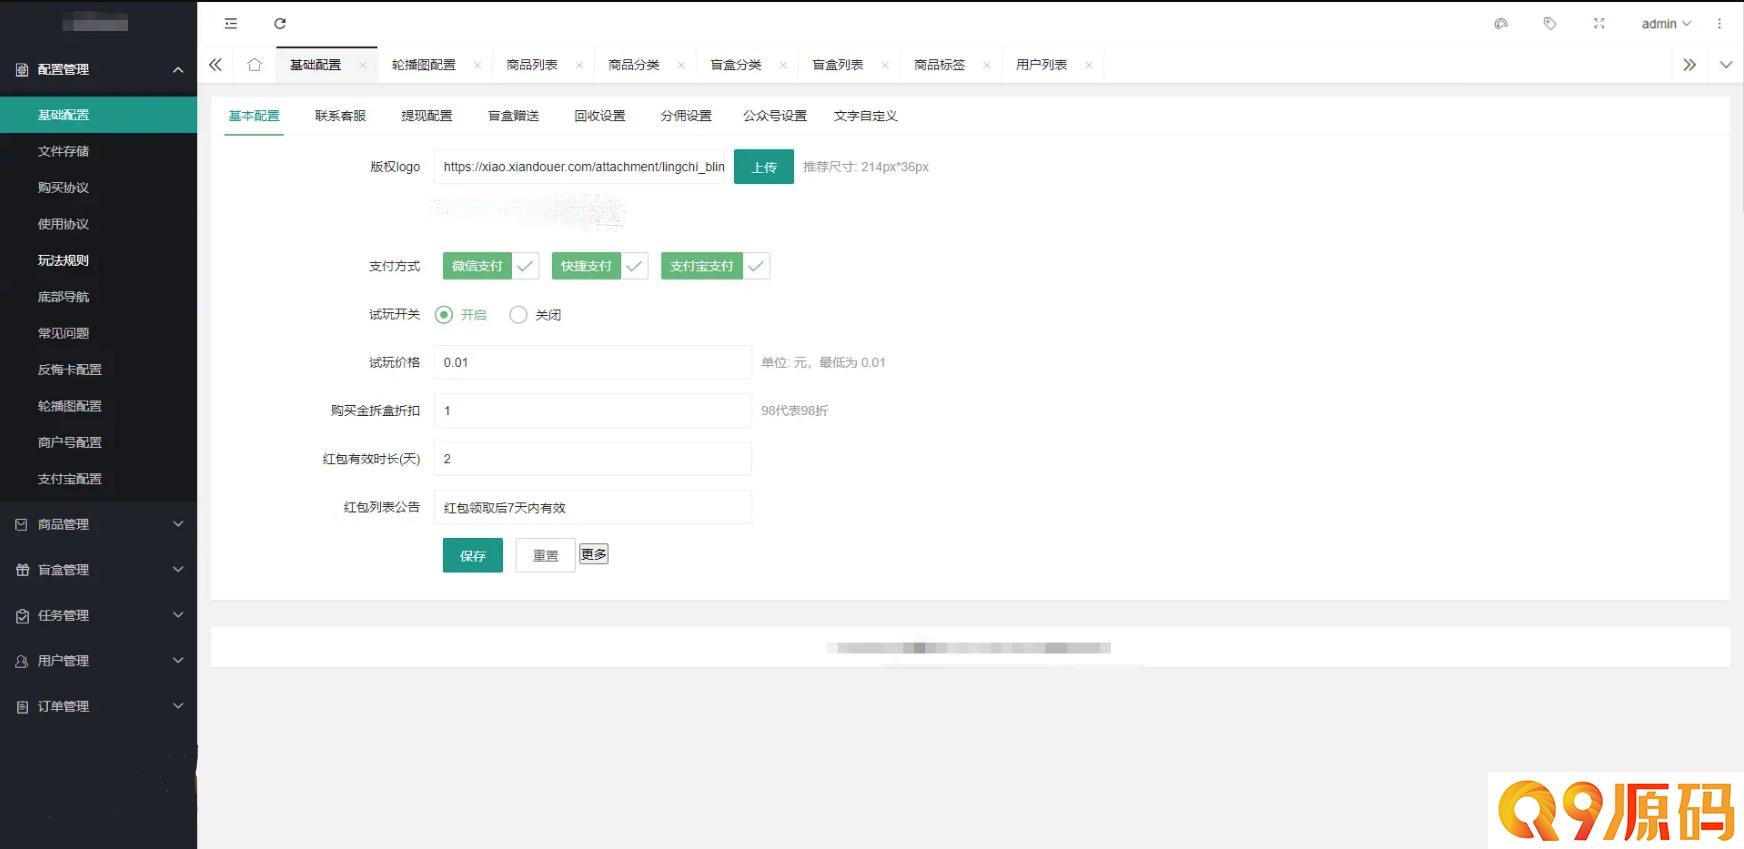Screen dimensions: 1744x849
Task: Switch to 文字自定义 settings tab
Action: point(866,116)
